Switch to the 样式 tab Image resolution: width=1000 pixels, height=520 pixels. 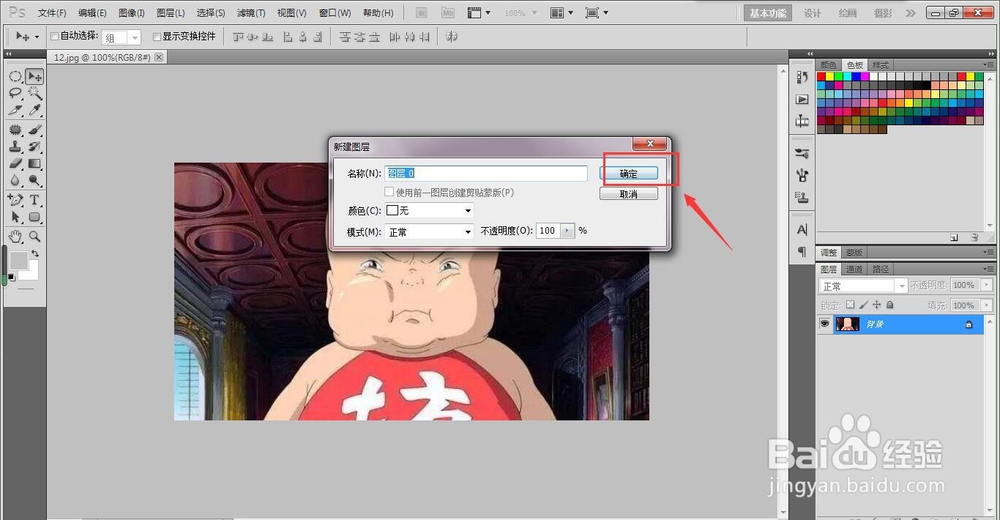click(880, 65)
